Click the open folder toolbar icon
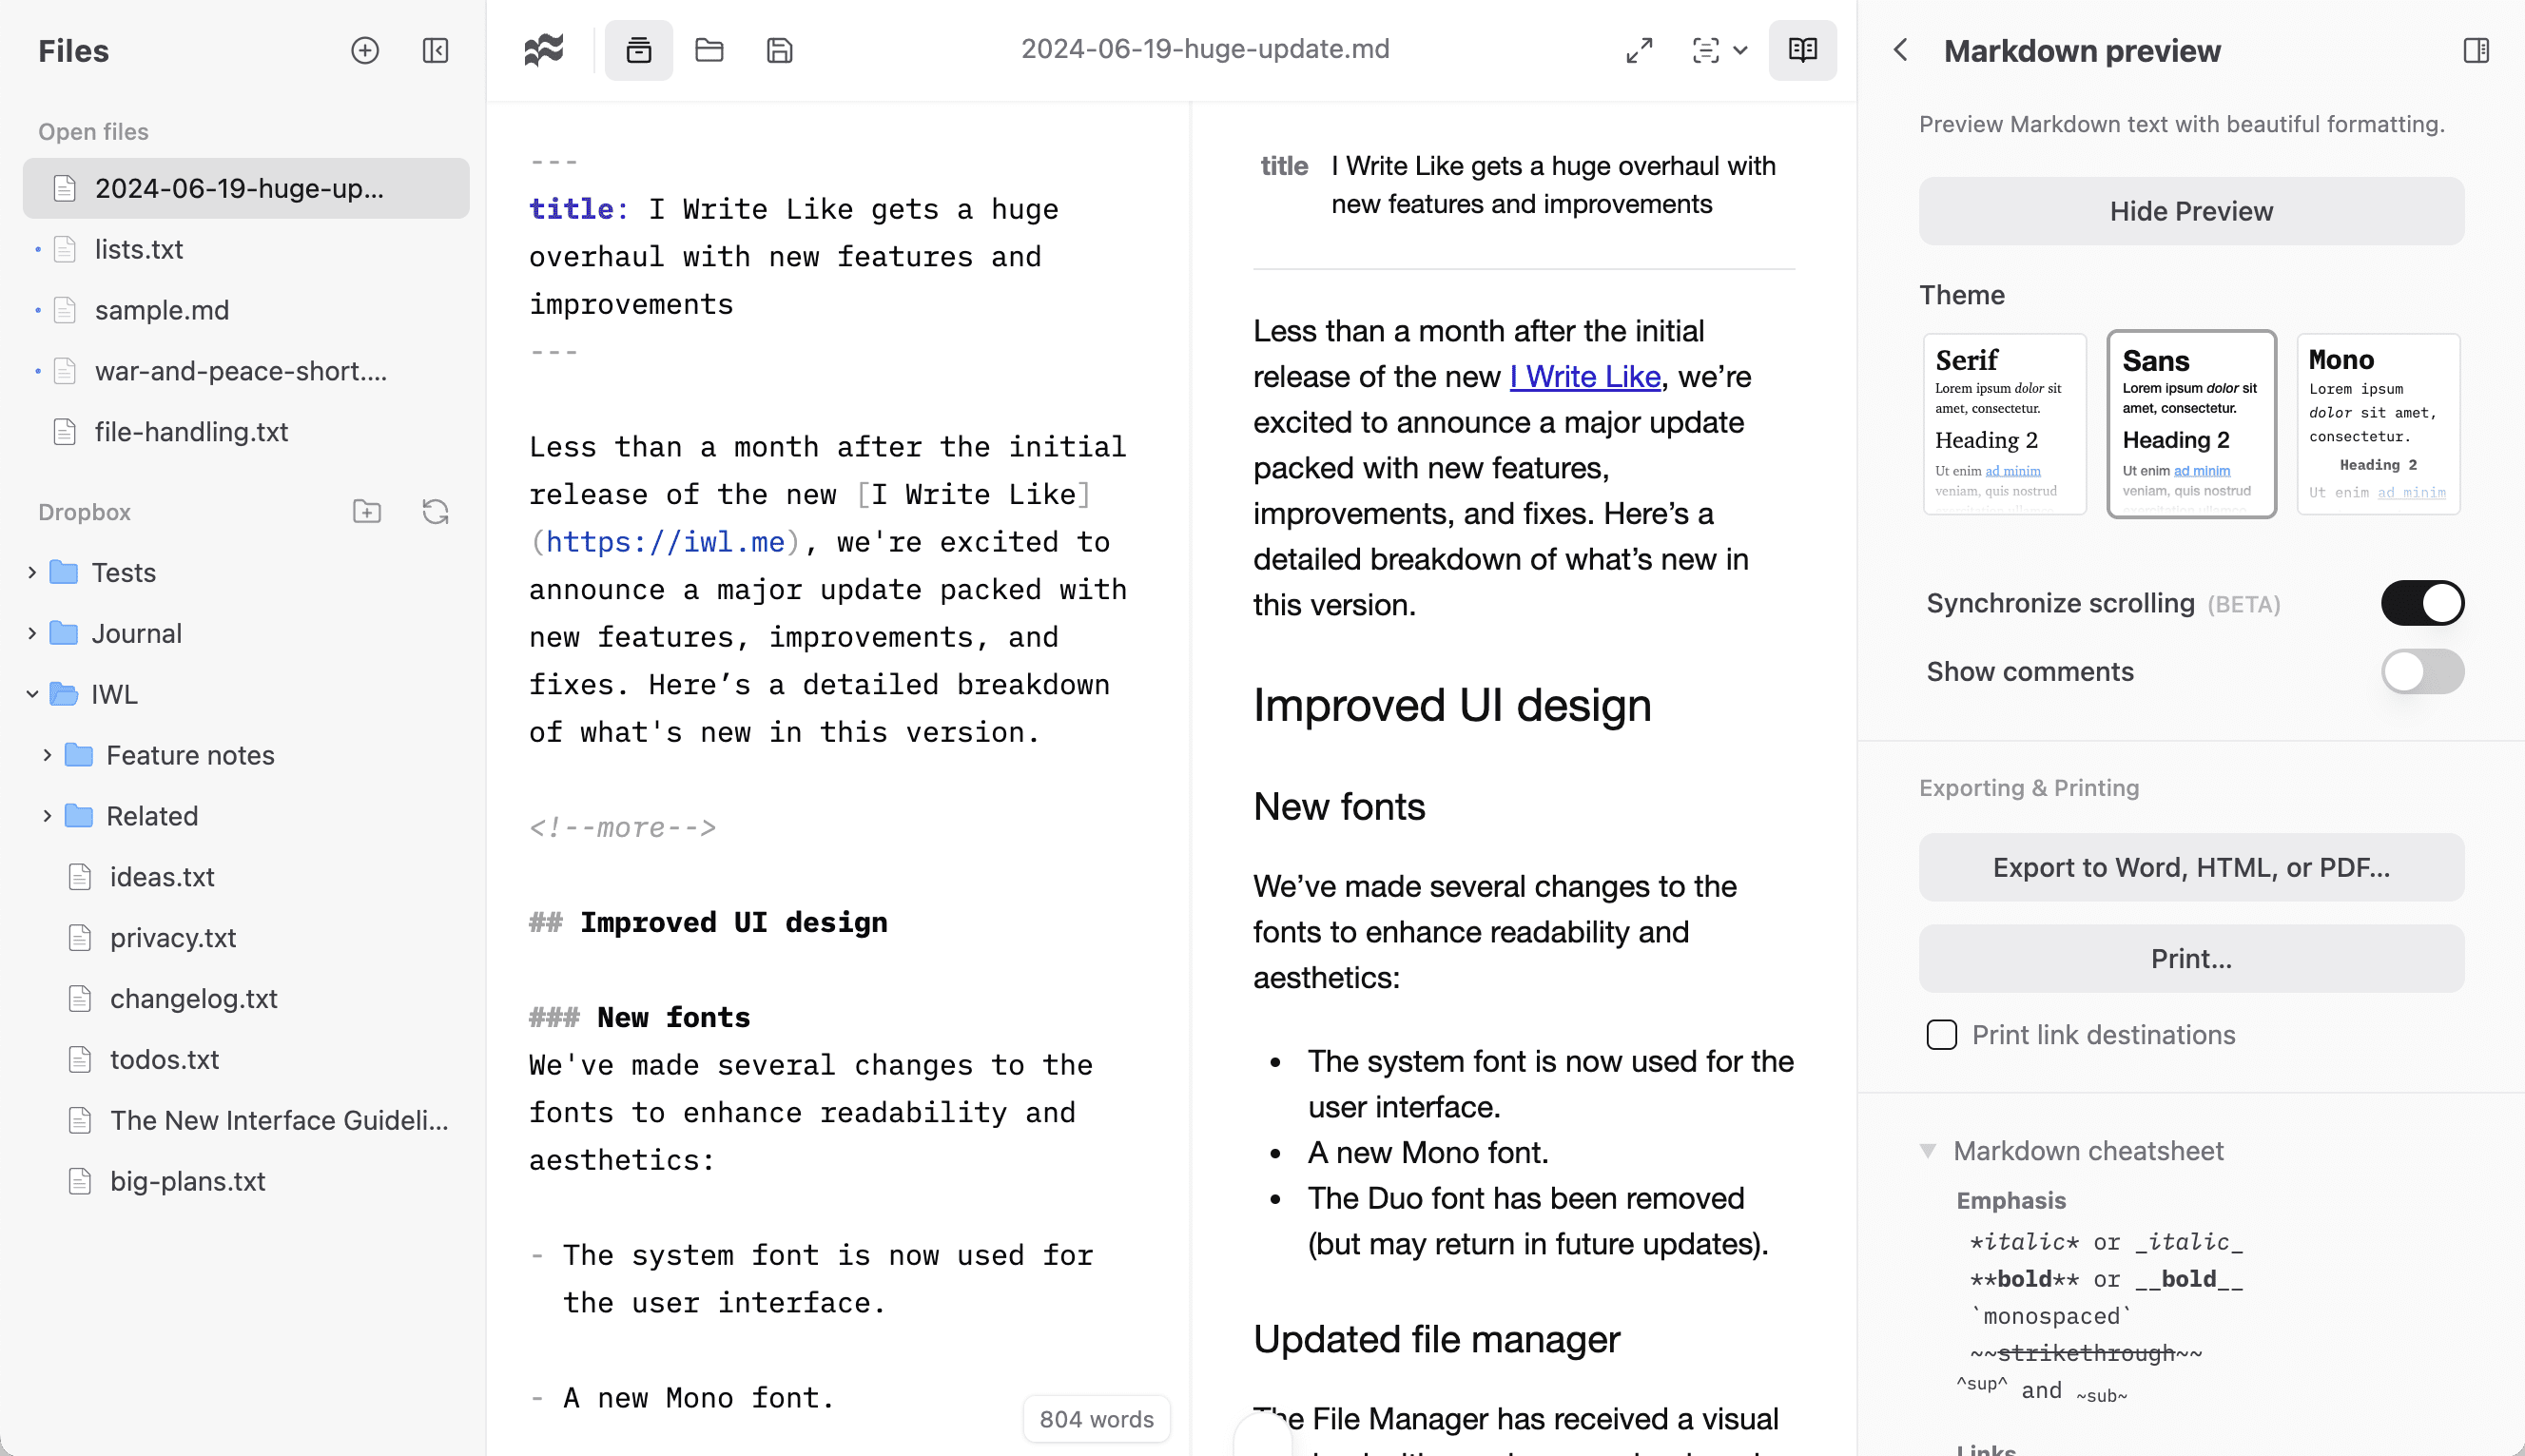 click(x=709, y=50)
